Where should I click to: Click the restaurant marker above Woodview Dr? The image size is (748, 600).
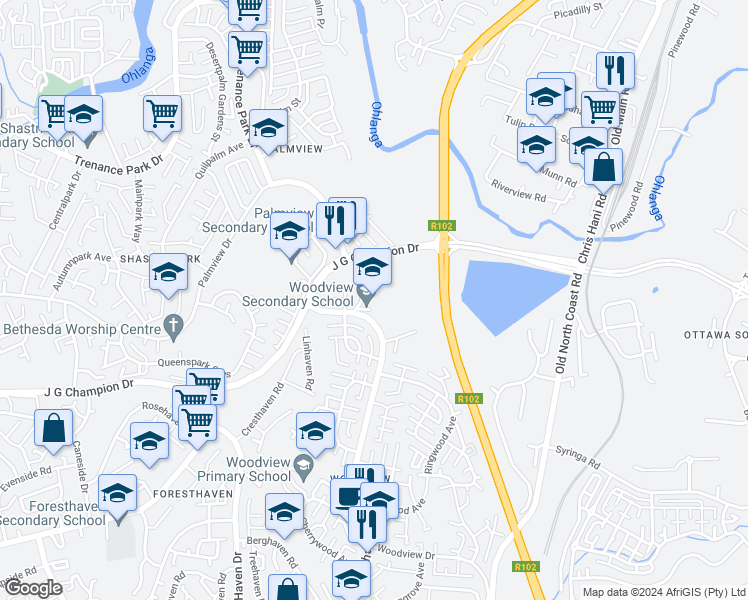click(367, 525)
